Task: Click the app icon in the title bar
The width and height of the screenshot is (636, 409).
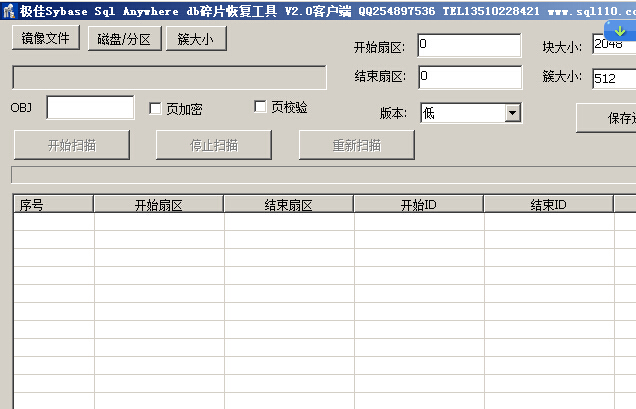Action: pos(8,12)
